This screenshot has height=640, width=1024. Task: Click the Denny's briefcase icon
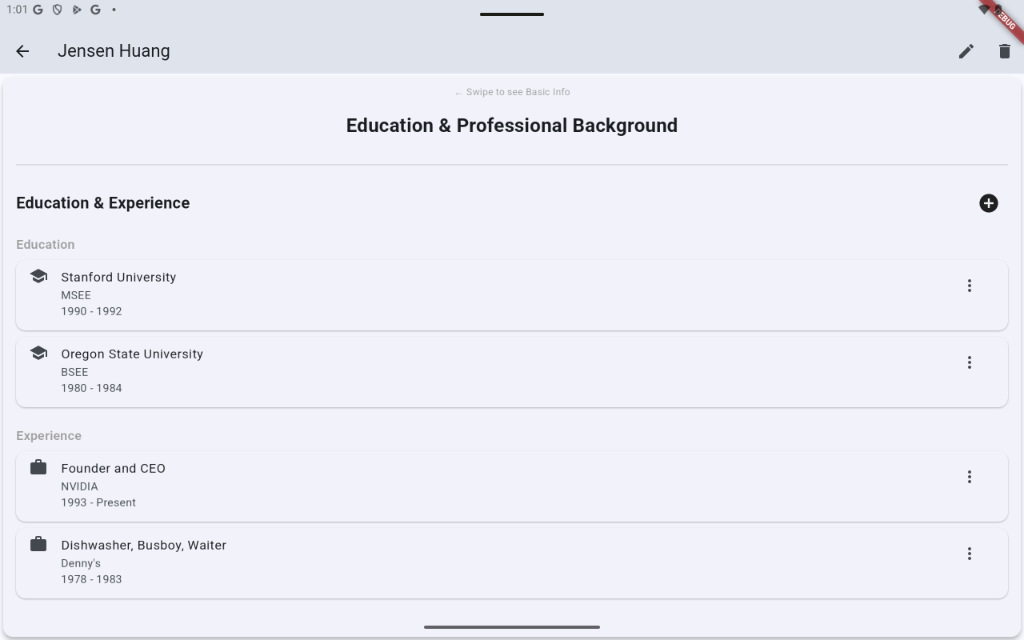click(39, 544)
